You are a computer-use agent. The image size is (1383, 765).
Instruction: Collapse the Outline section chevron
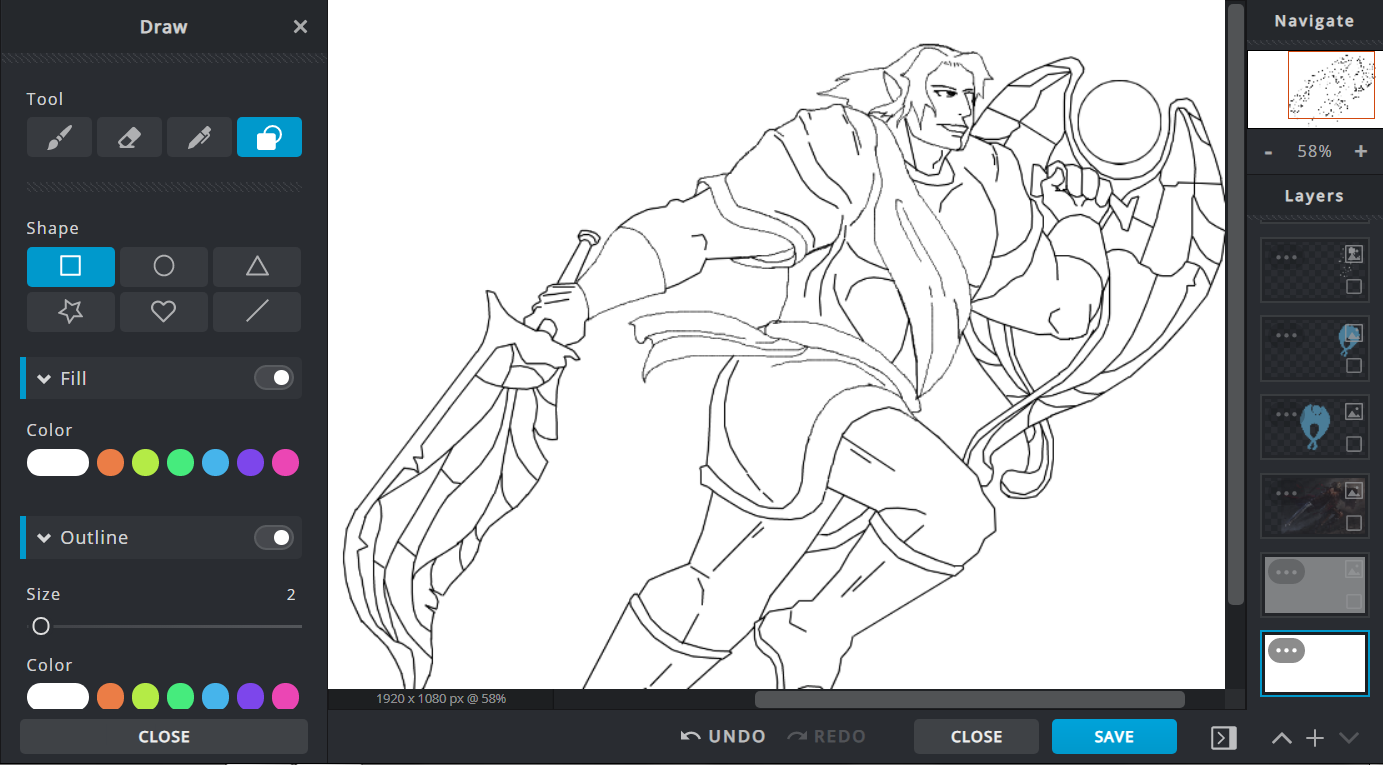[x=44, y=538]
